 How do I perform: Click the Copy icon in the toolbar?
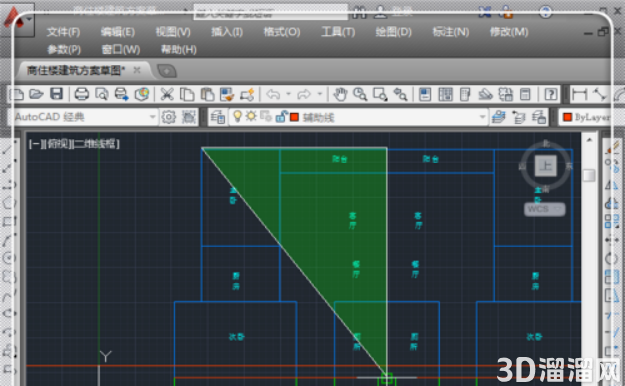click(x=187, y=95)
